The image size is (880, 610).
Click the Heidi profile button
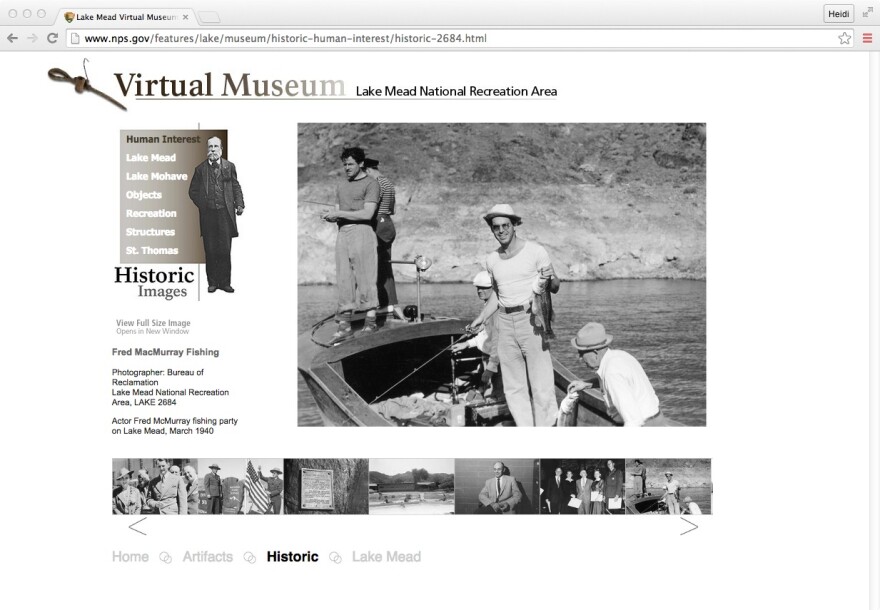[838, 14]
